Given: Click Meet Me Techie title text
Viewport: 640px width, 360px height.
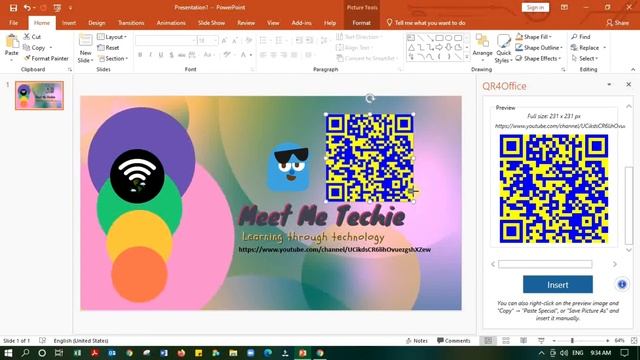Looking at the screenshot, I should pyautogui.click(x=322, y=215).
